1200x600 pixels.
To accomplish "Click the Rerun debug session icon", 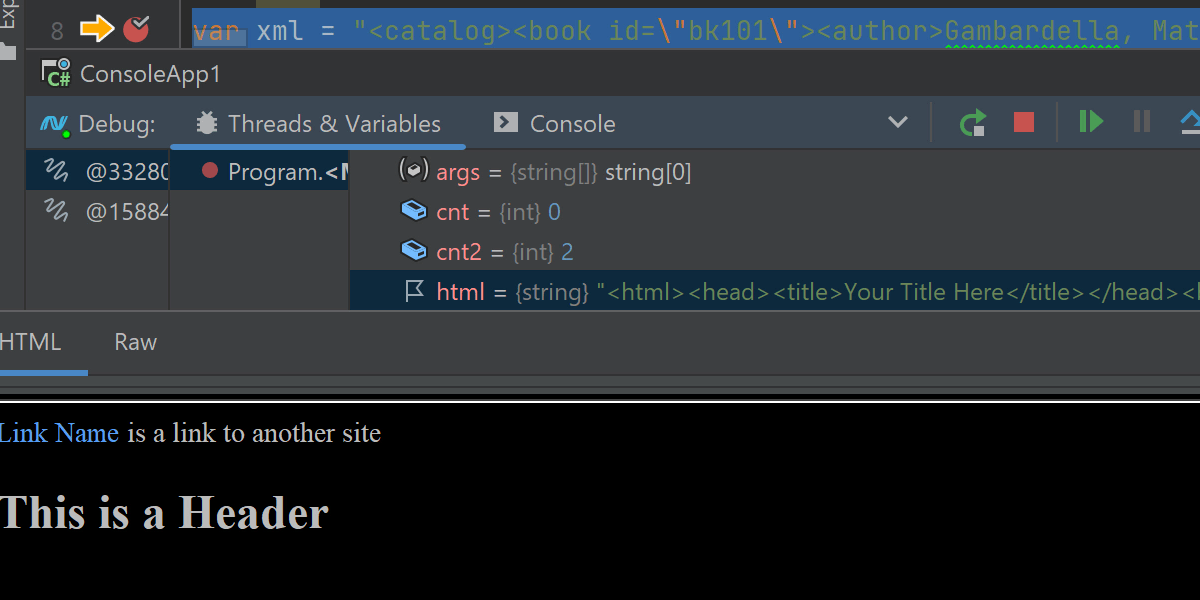I will coord(972,123).
